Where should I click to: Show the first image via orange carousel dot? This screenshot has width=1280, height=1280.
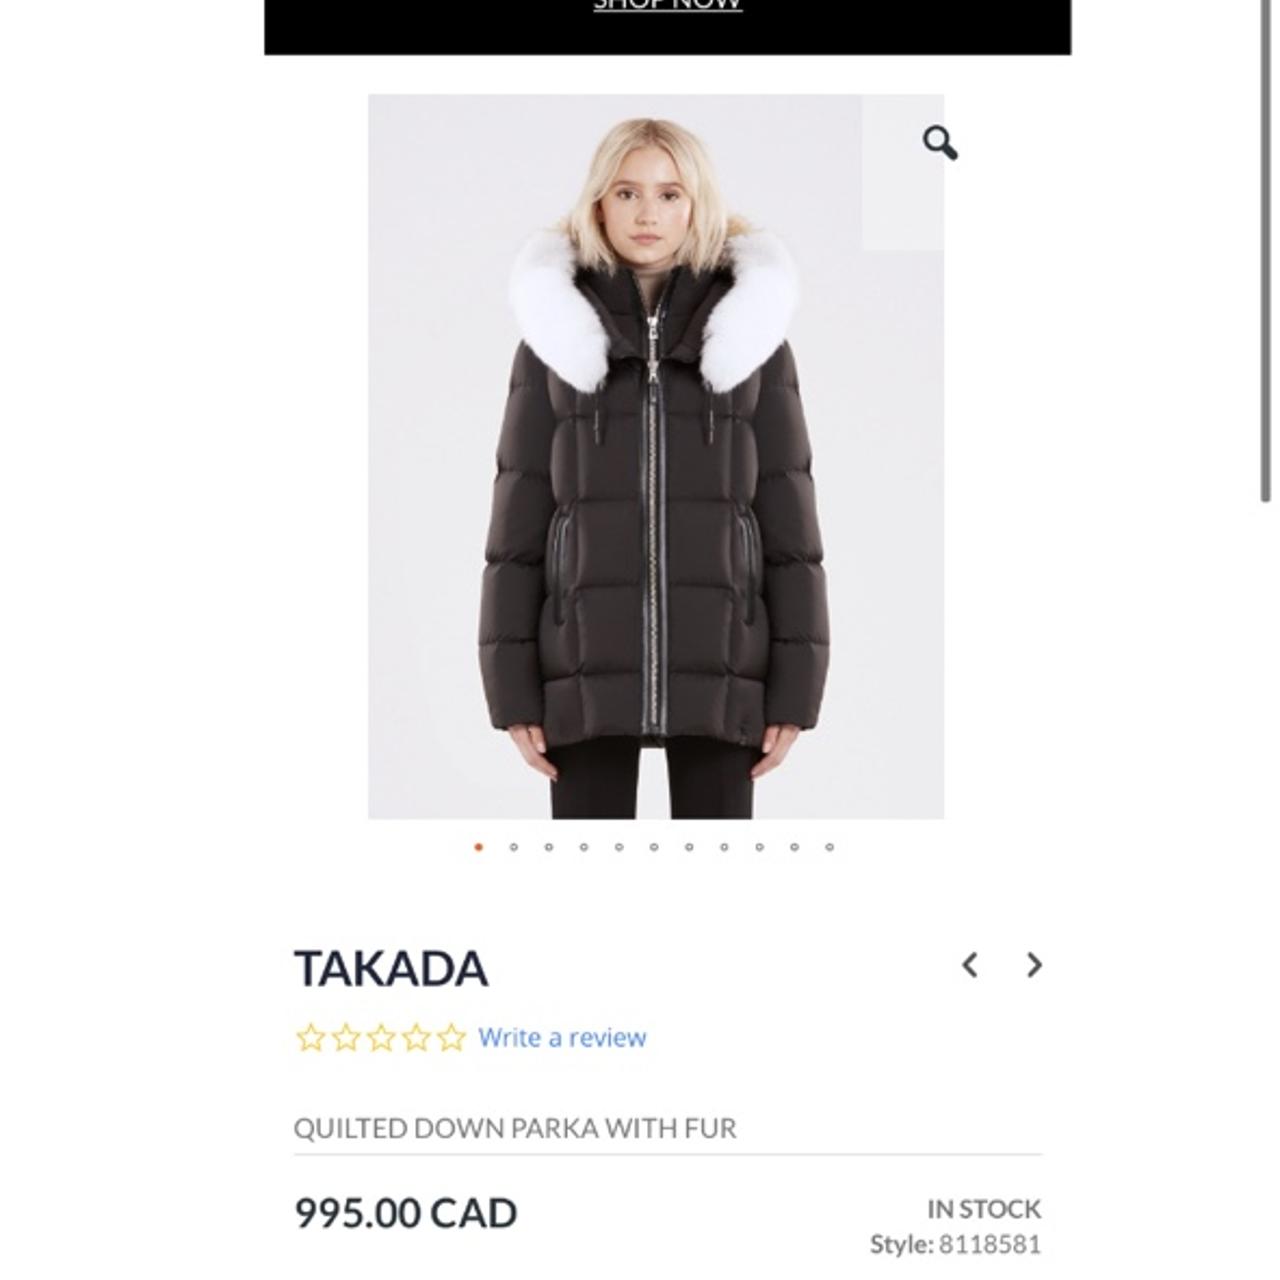pos(479,847)
